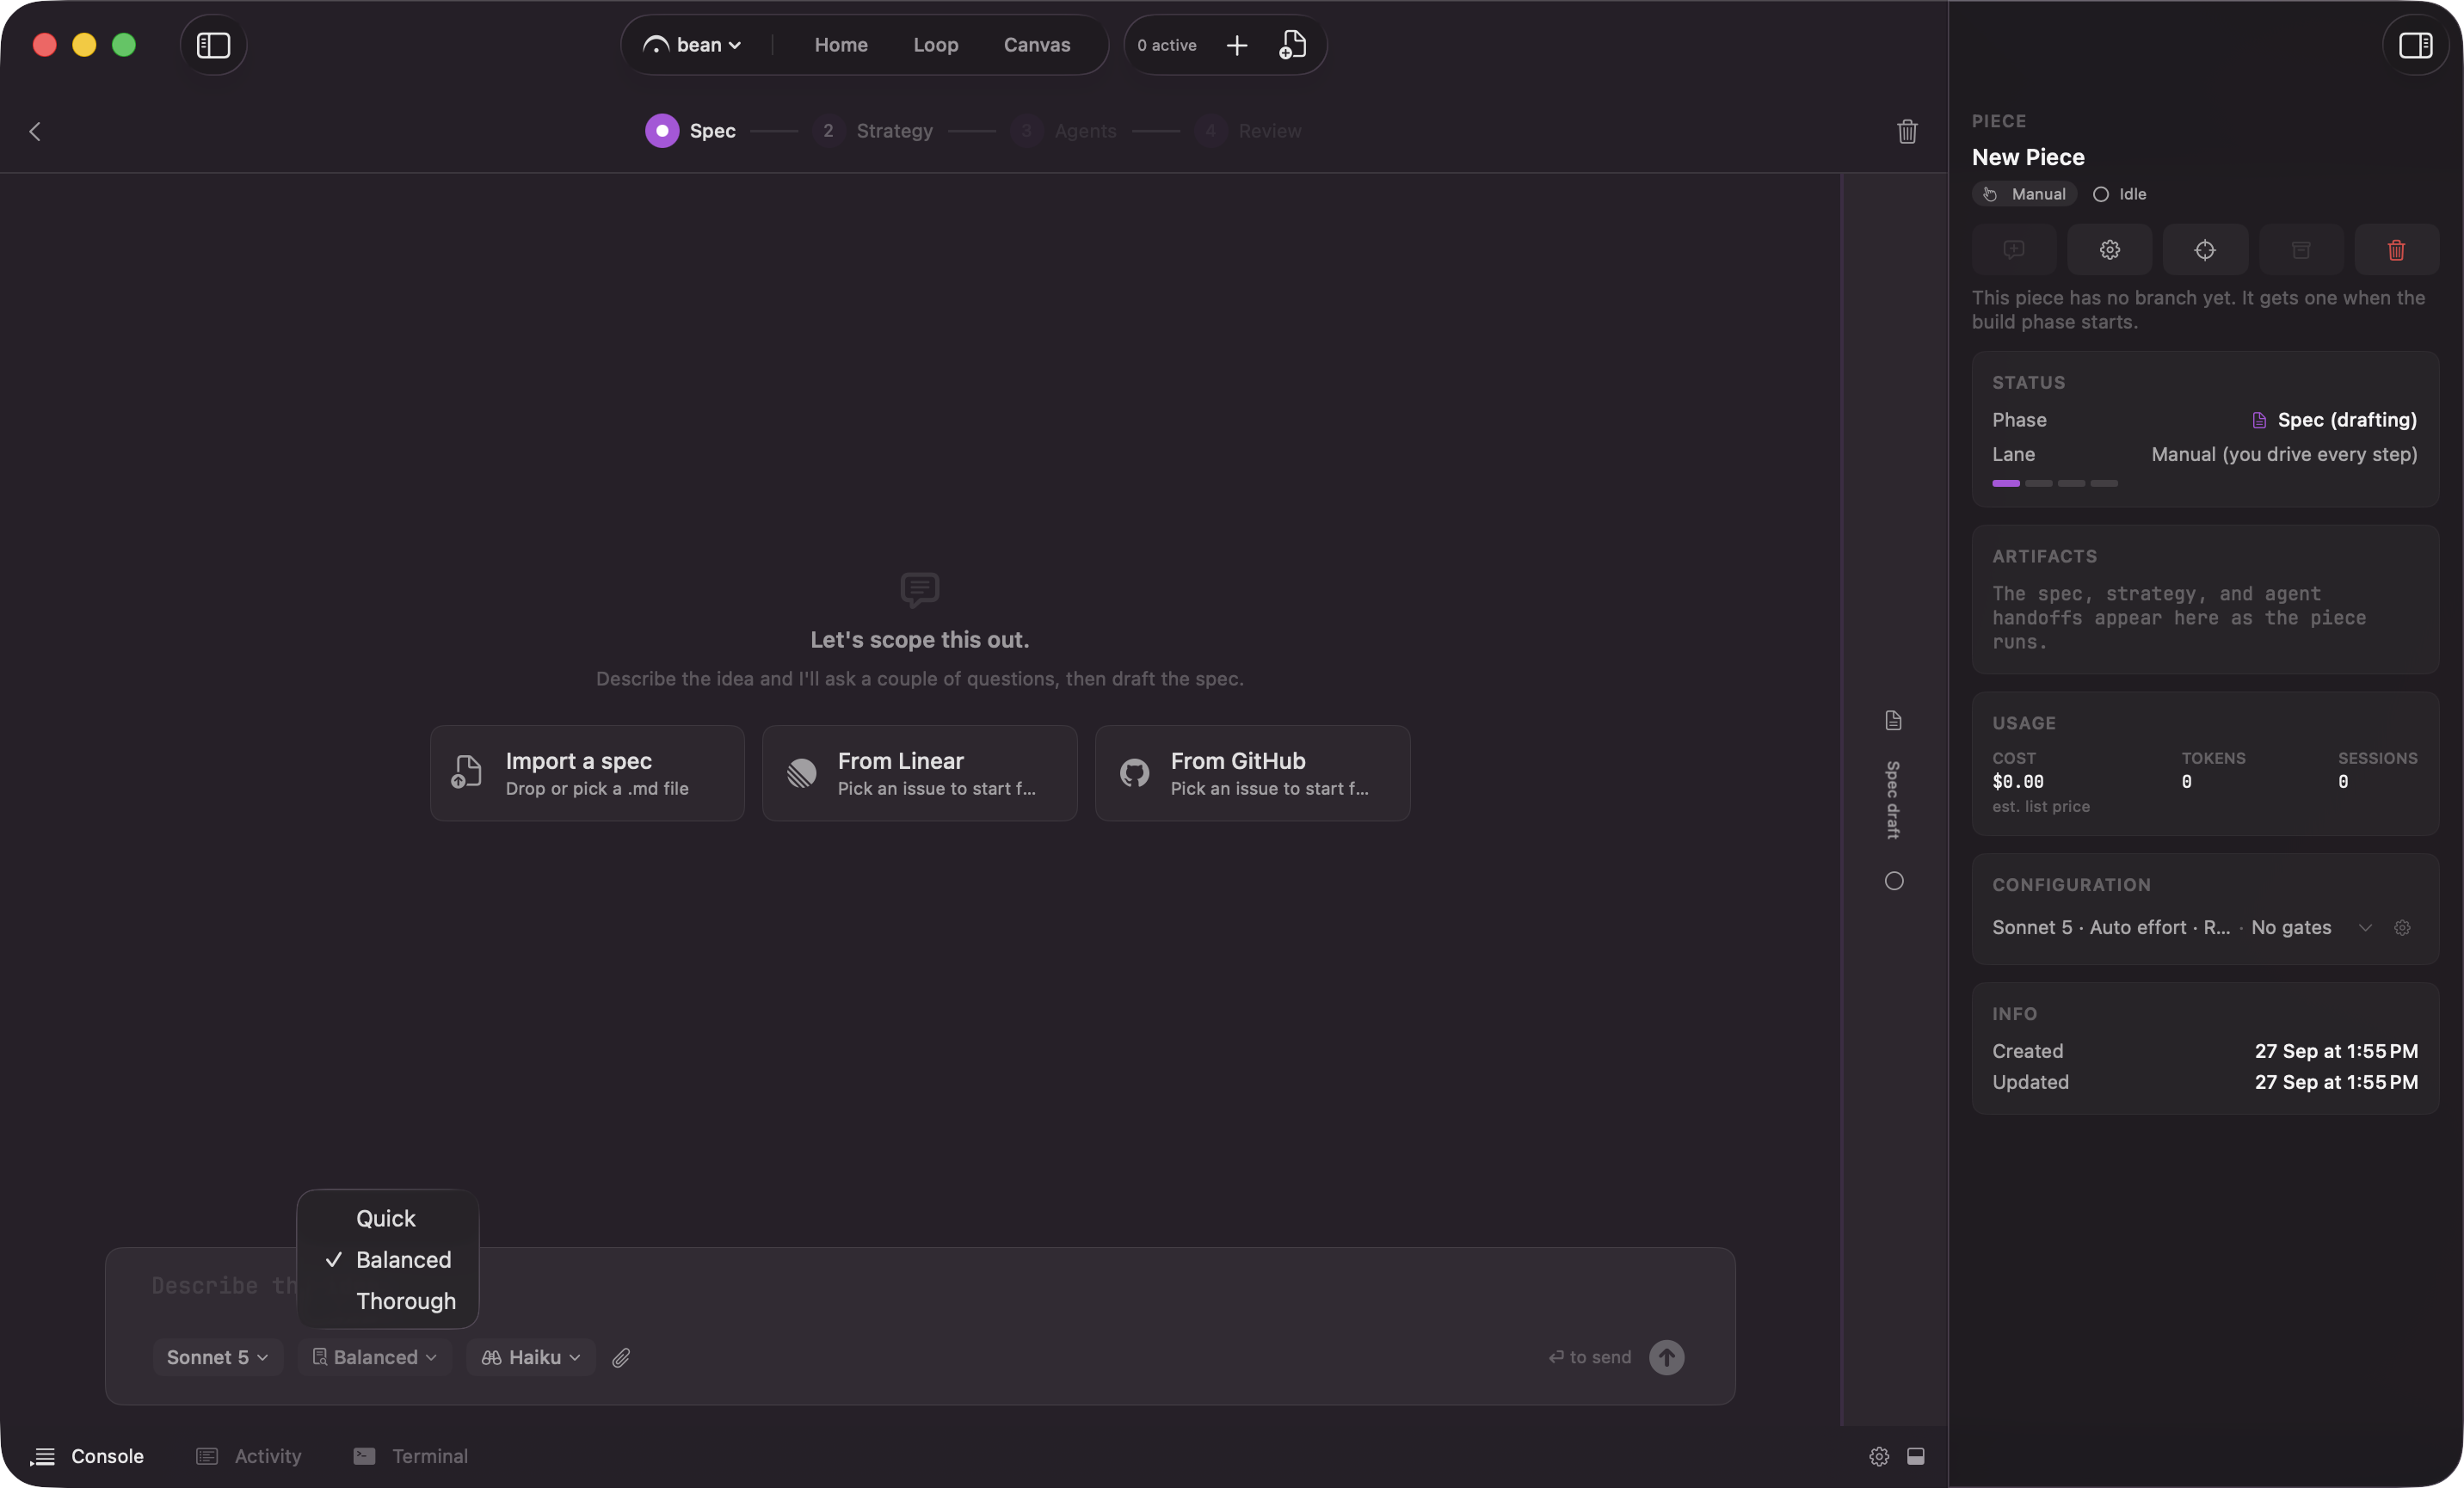Switch to the Console tab
Image resolution: width=2464 pixels, height=1488 pixels.
click(87, 1456)
